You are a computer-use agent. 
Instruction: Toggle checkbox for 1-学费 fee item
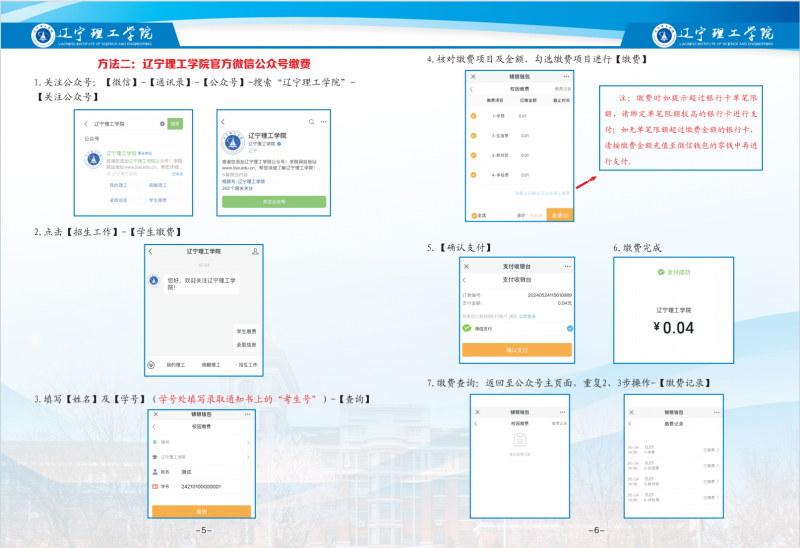point(473,116)
